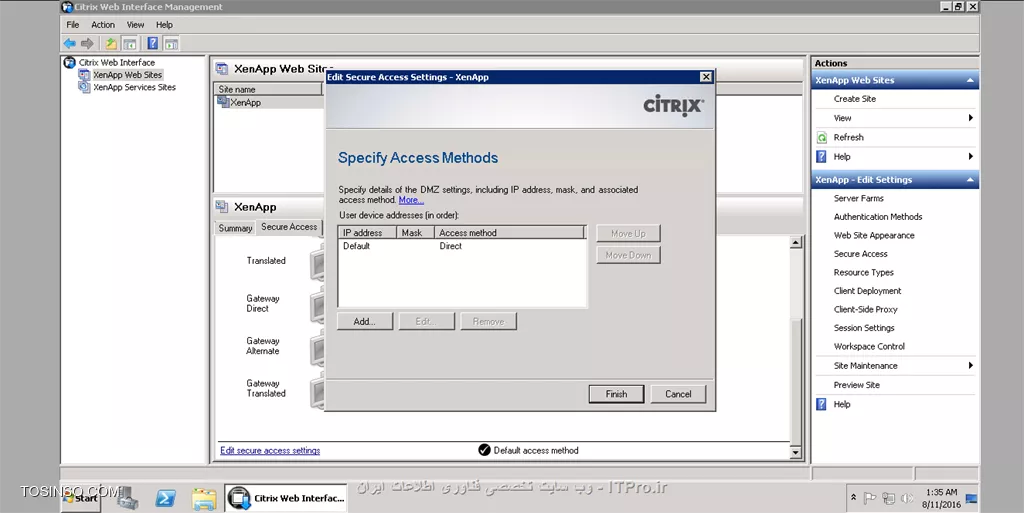Select the Default Direct row in address list
Screen dimensions: 1024x513
462,246
